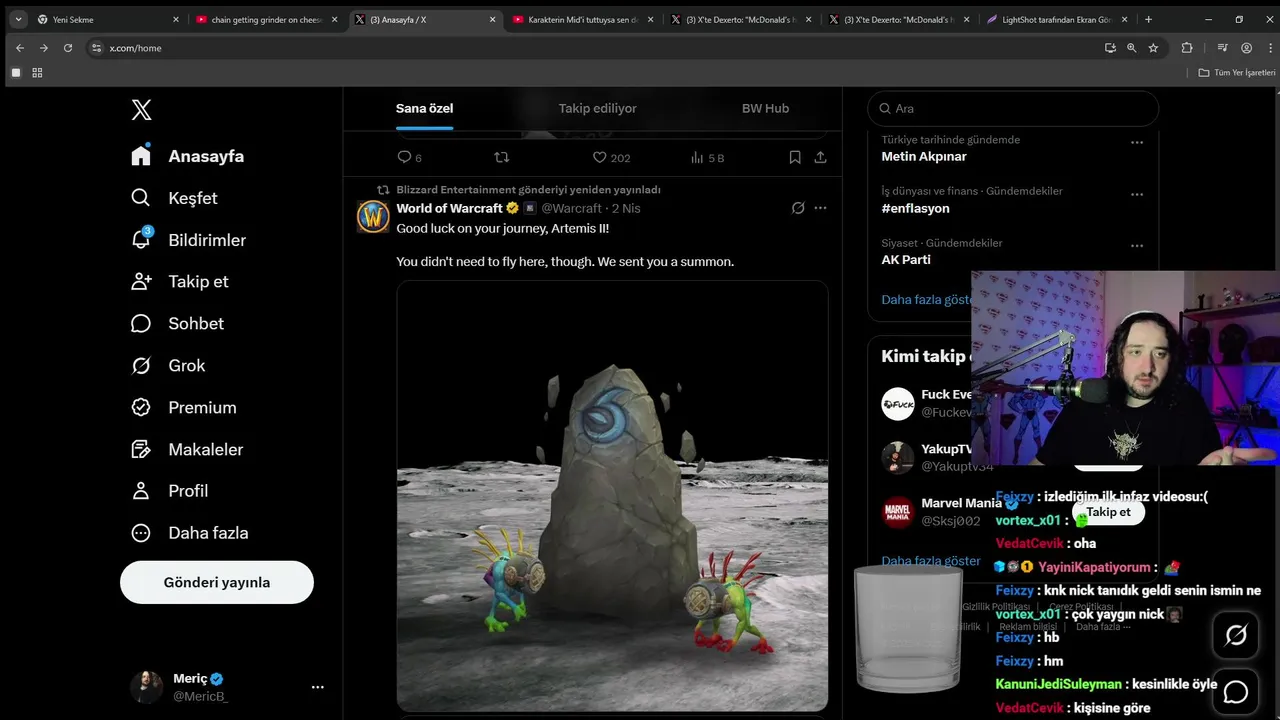Open Metin Akpınar trending topic

924,156
